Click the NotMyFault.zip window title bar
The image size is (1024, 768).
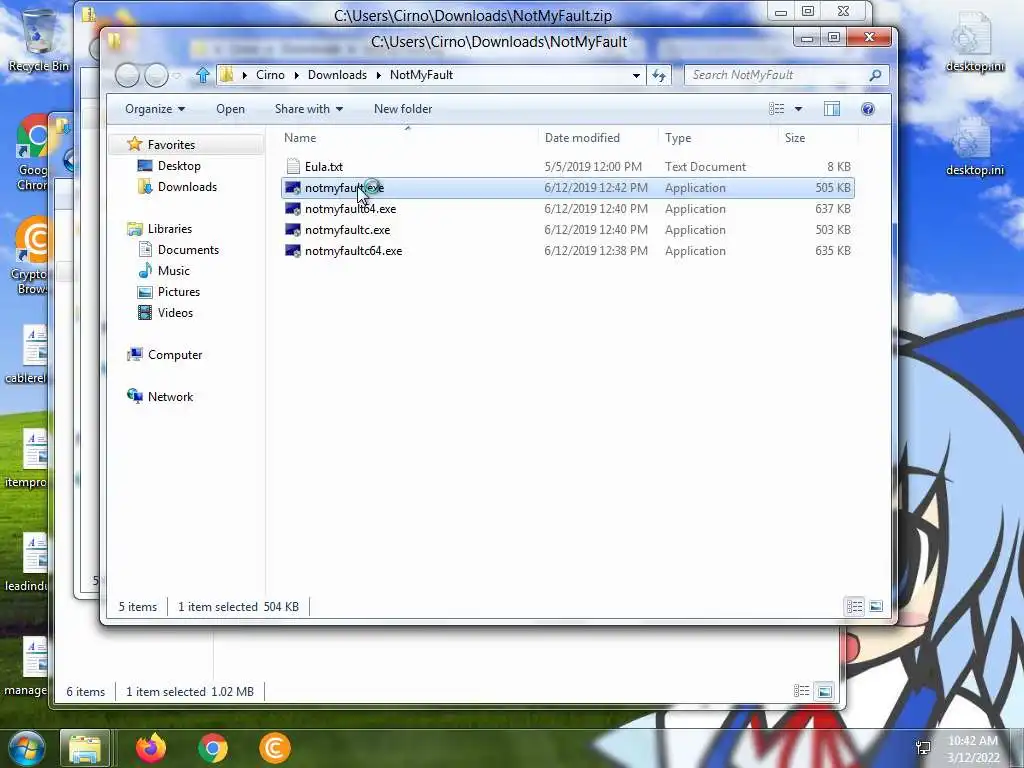click(473, 15)
